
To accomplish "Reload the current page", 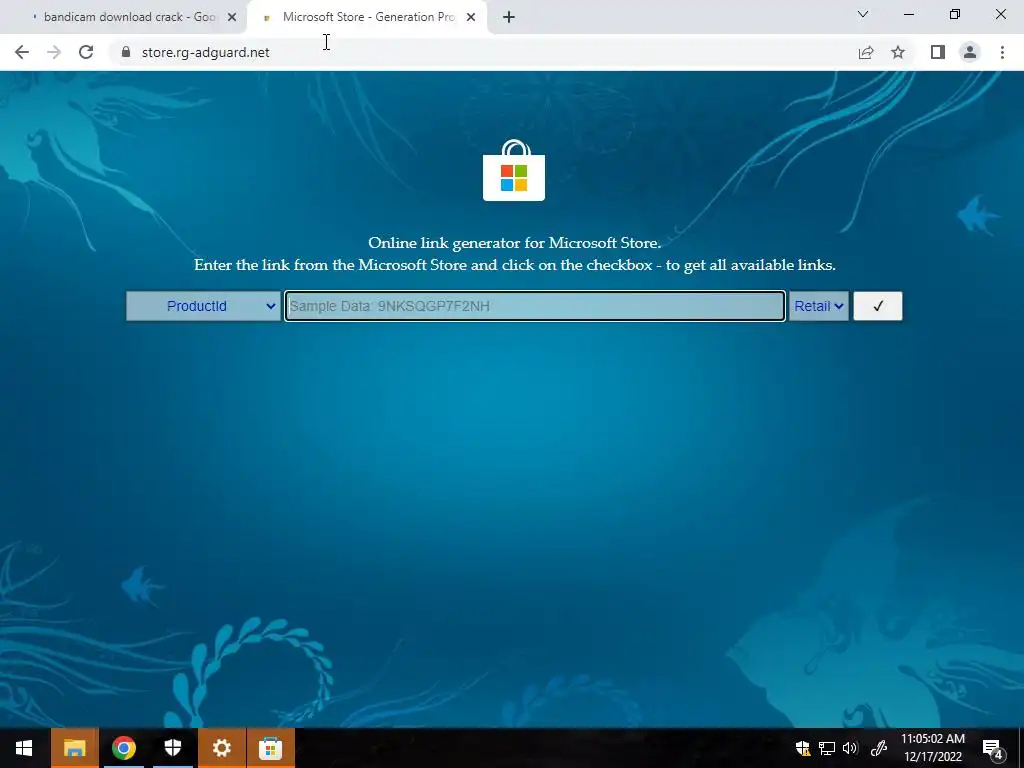I will [86, 52].
